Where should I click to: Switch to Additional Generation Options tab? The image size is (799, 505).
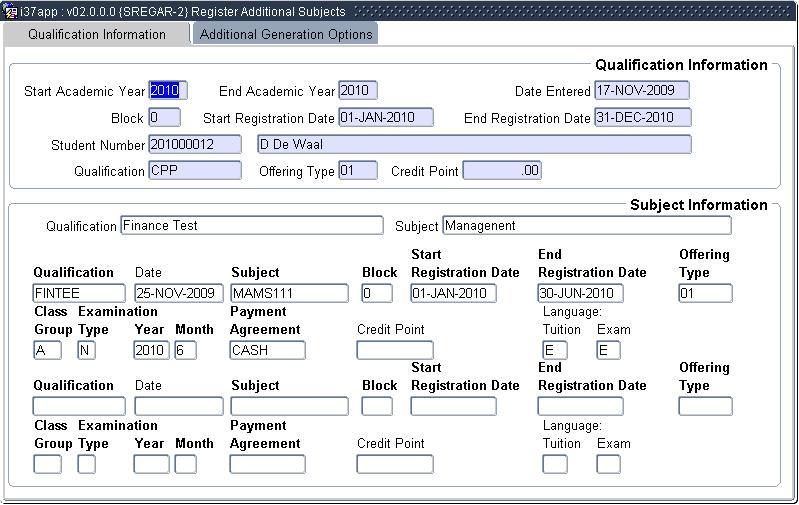click(x=286, y=34)
